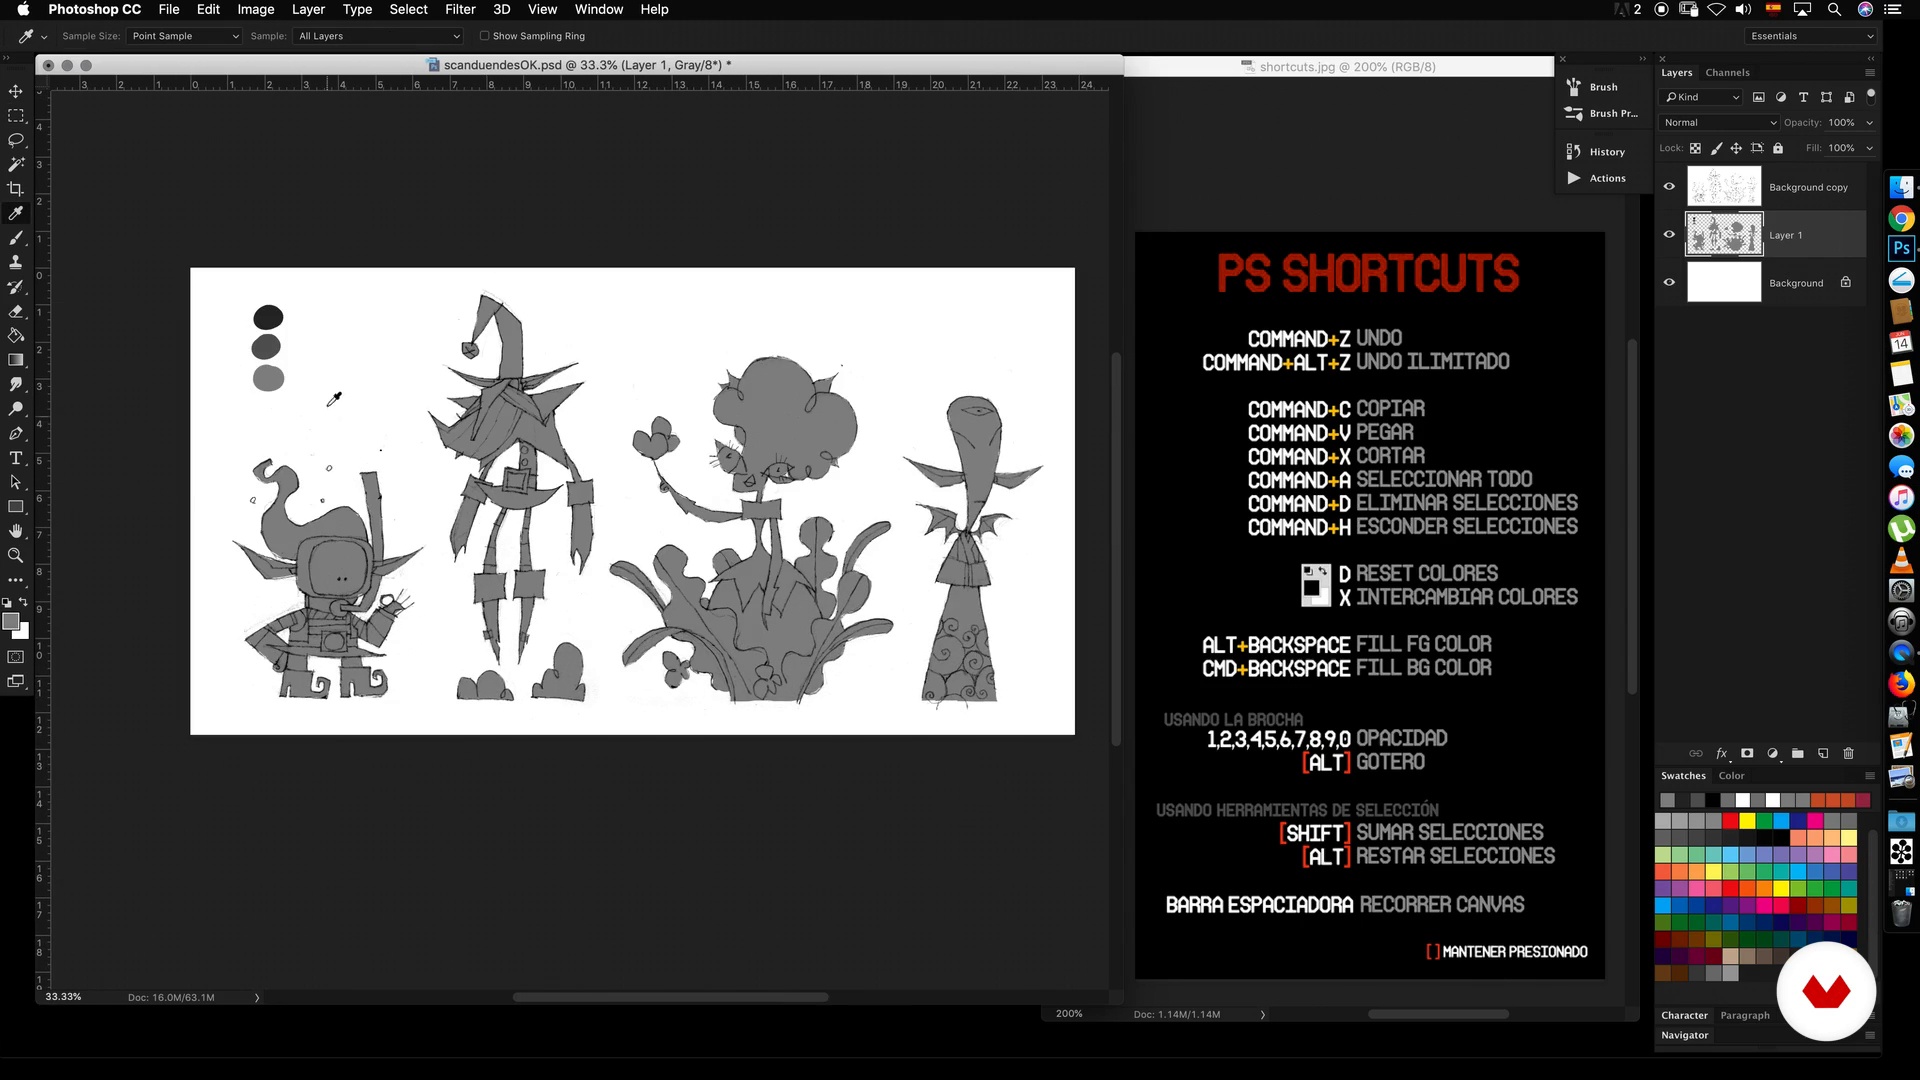Select the Gradient tool

15,360
